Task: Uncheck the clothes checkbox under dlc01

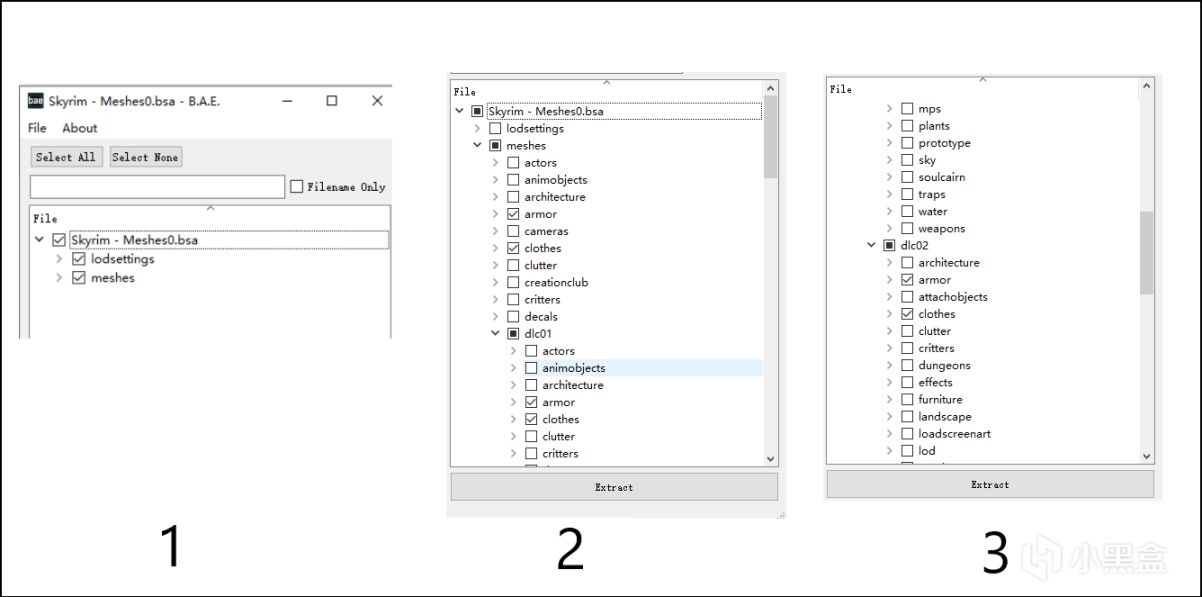Action: tap(531, 419)
